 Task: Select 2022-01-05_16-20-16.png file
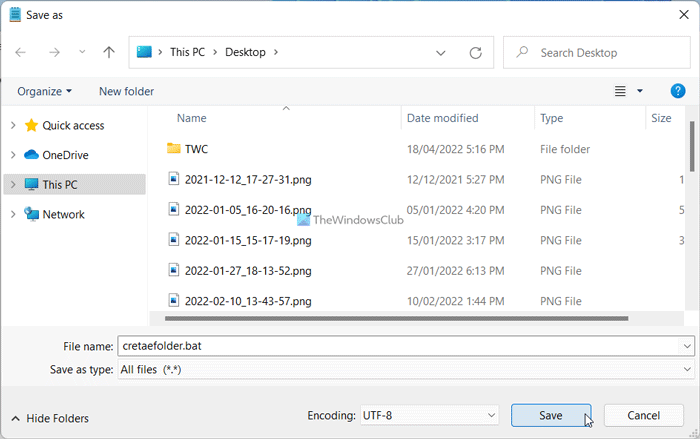click(x=248, y=210)
